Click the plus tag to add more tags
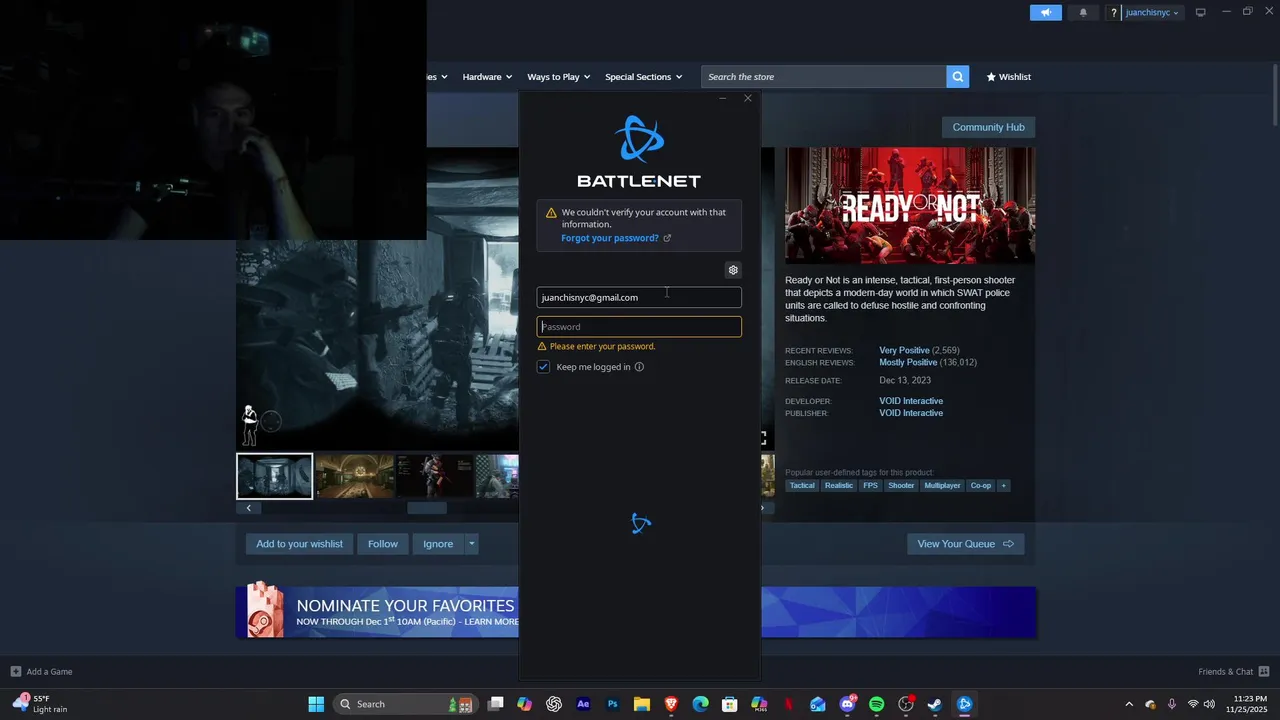This screenshot has height=720, width=1280. (1004, 486)
